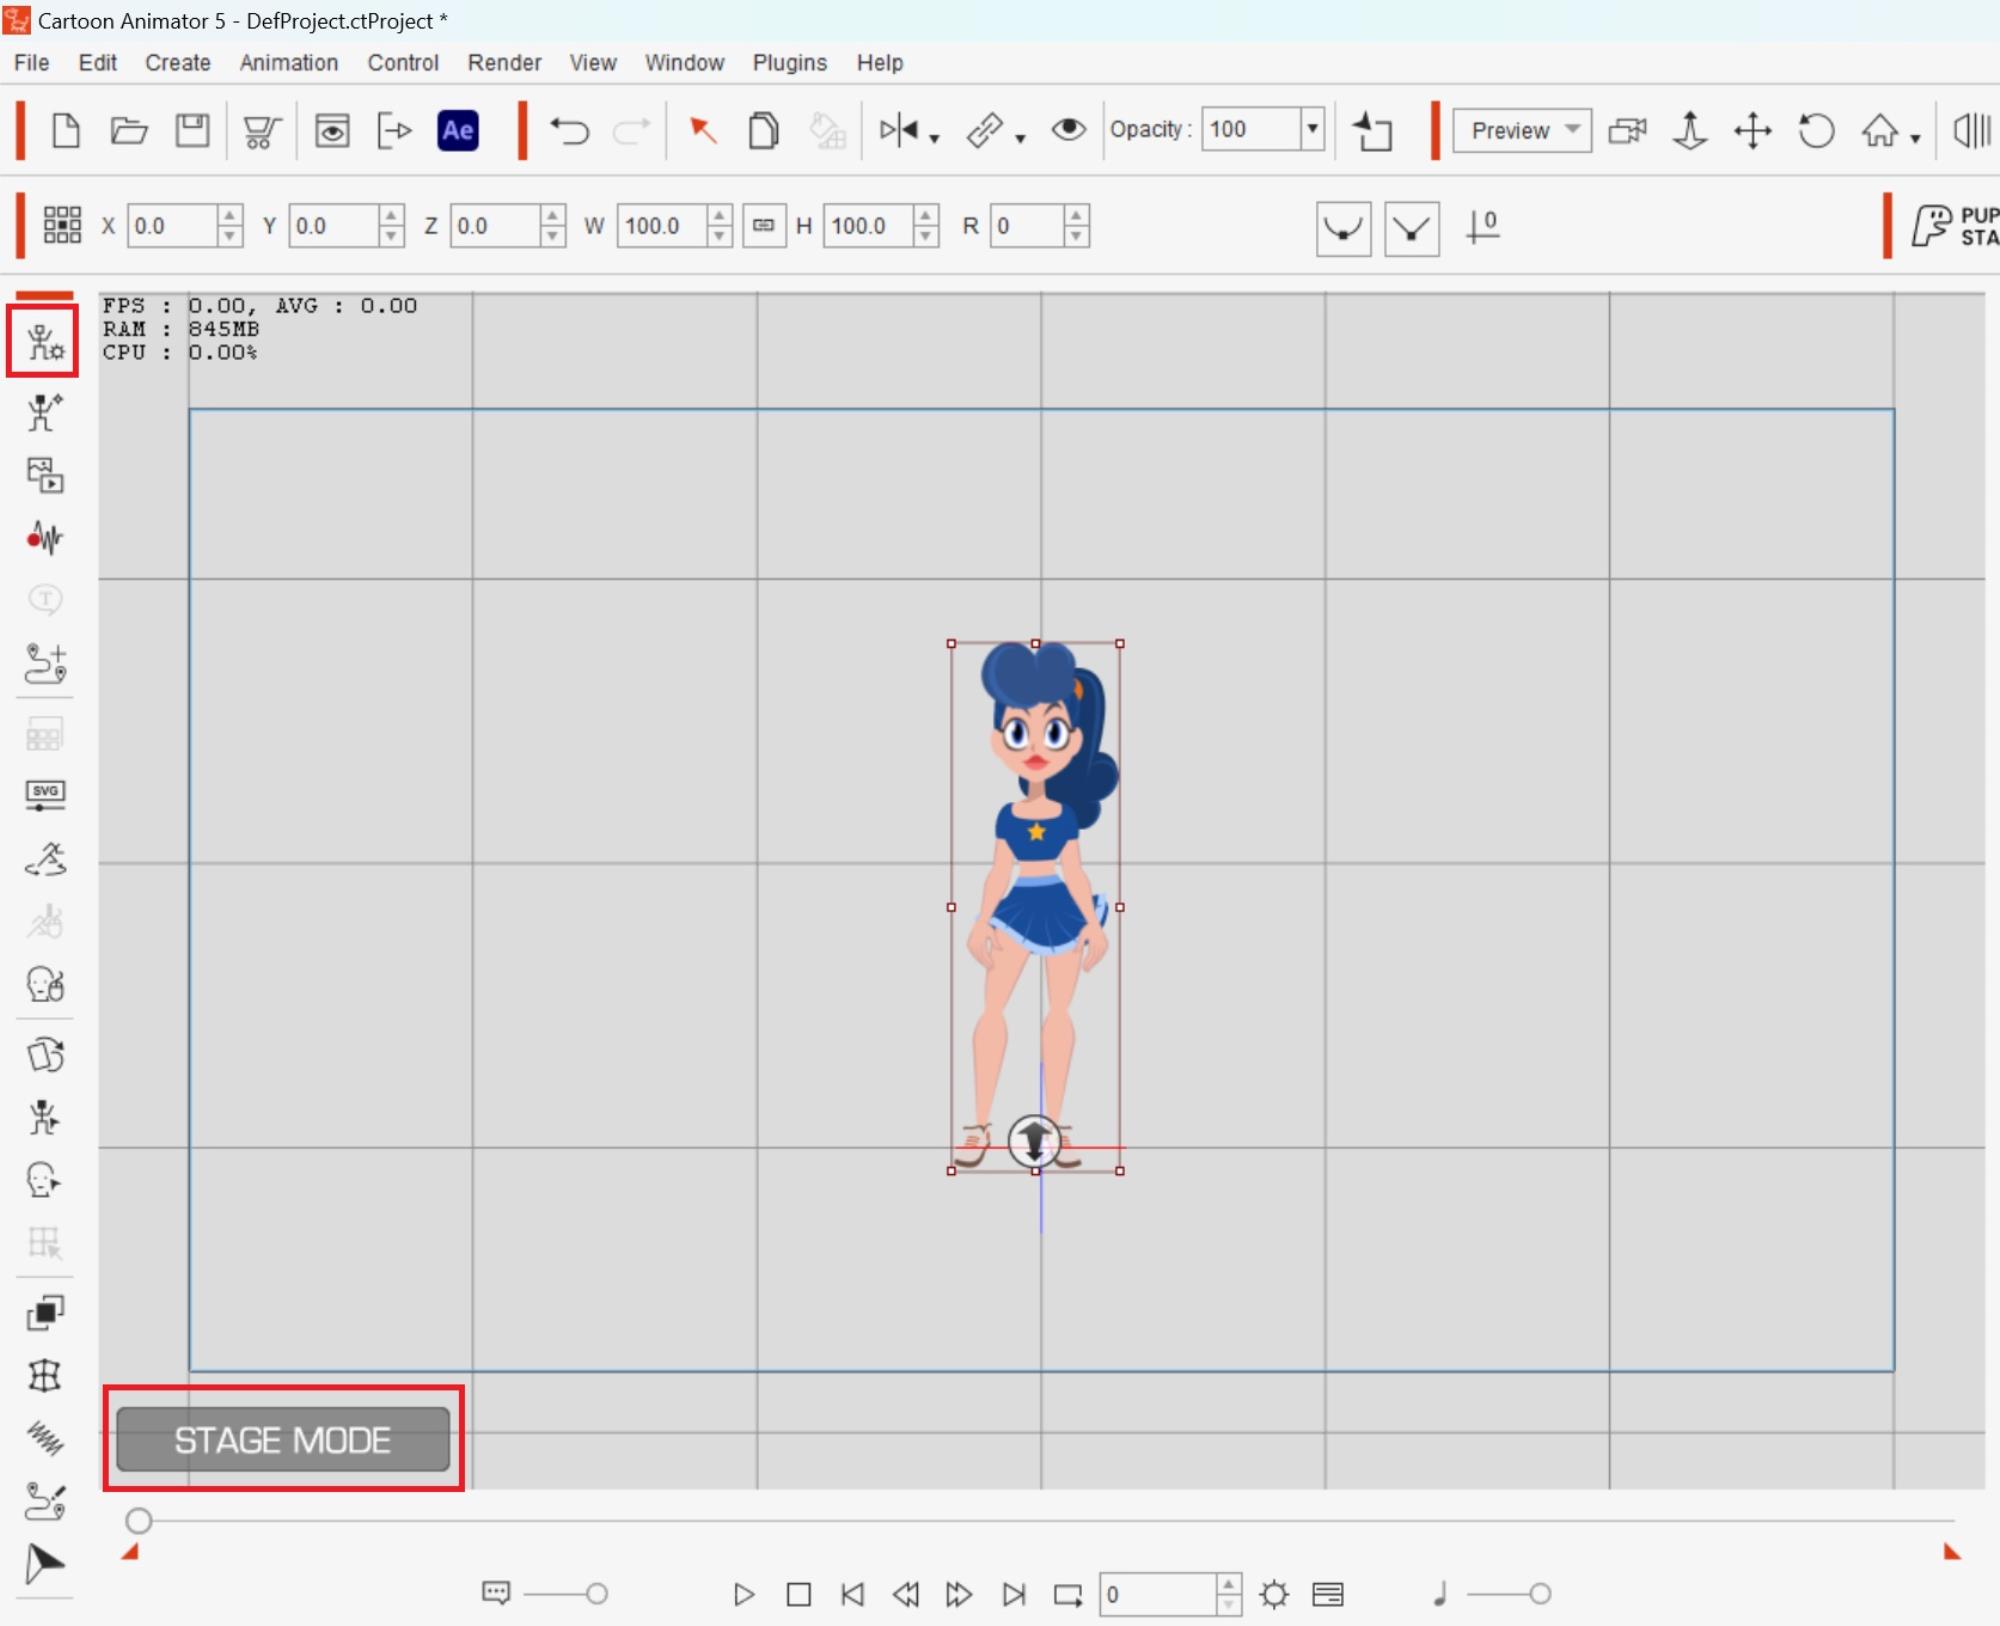Click the copy/duplicate page icon
Image resolution: width=2000 pixels, height=1626 pixels.
tap(763, 130)
